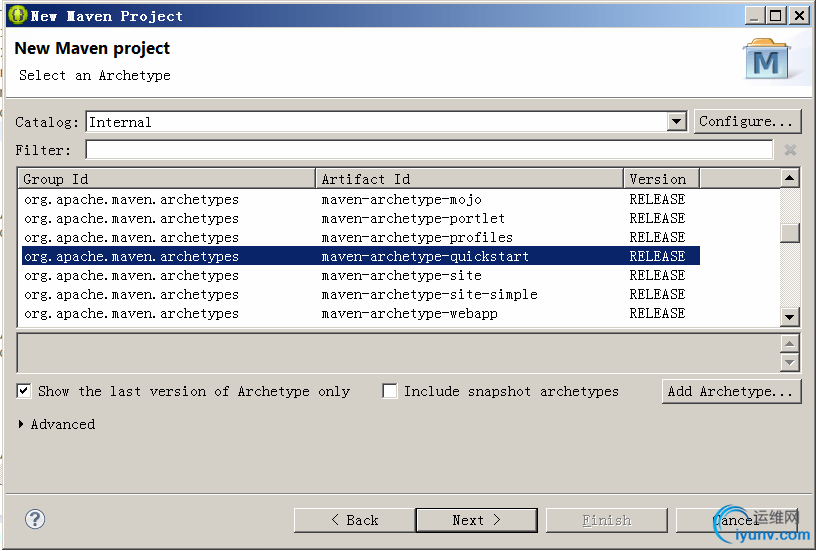Viewport: 816px width, 551px height.
Task: Toggle Show the last version of Archetype only
Action: pyautogui.click(x=24, y=391)
